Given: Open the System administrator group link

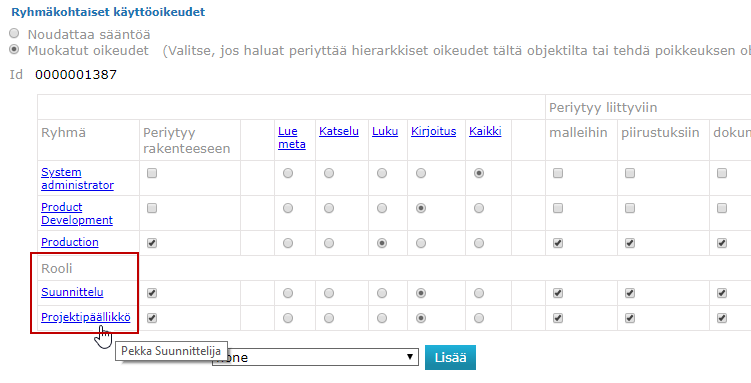Looking at the screenshot, I should 77,179.
